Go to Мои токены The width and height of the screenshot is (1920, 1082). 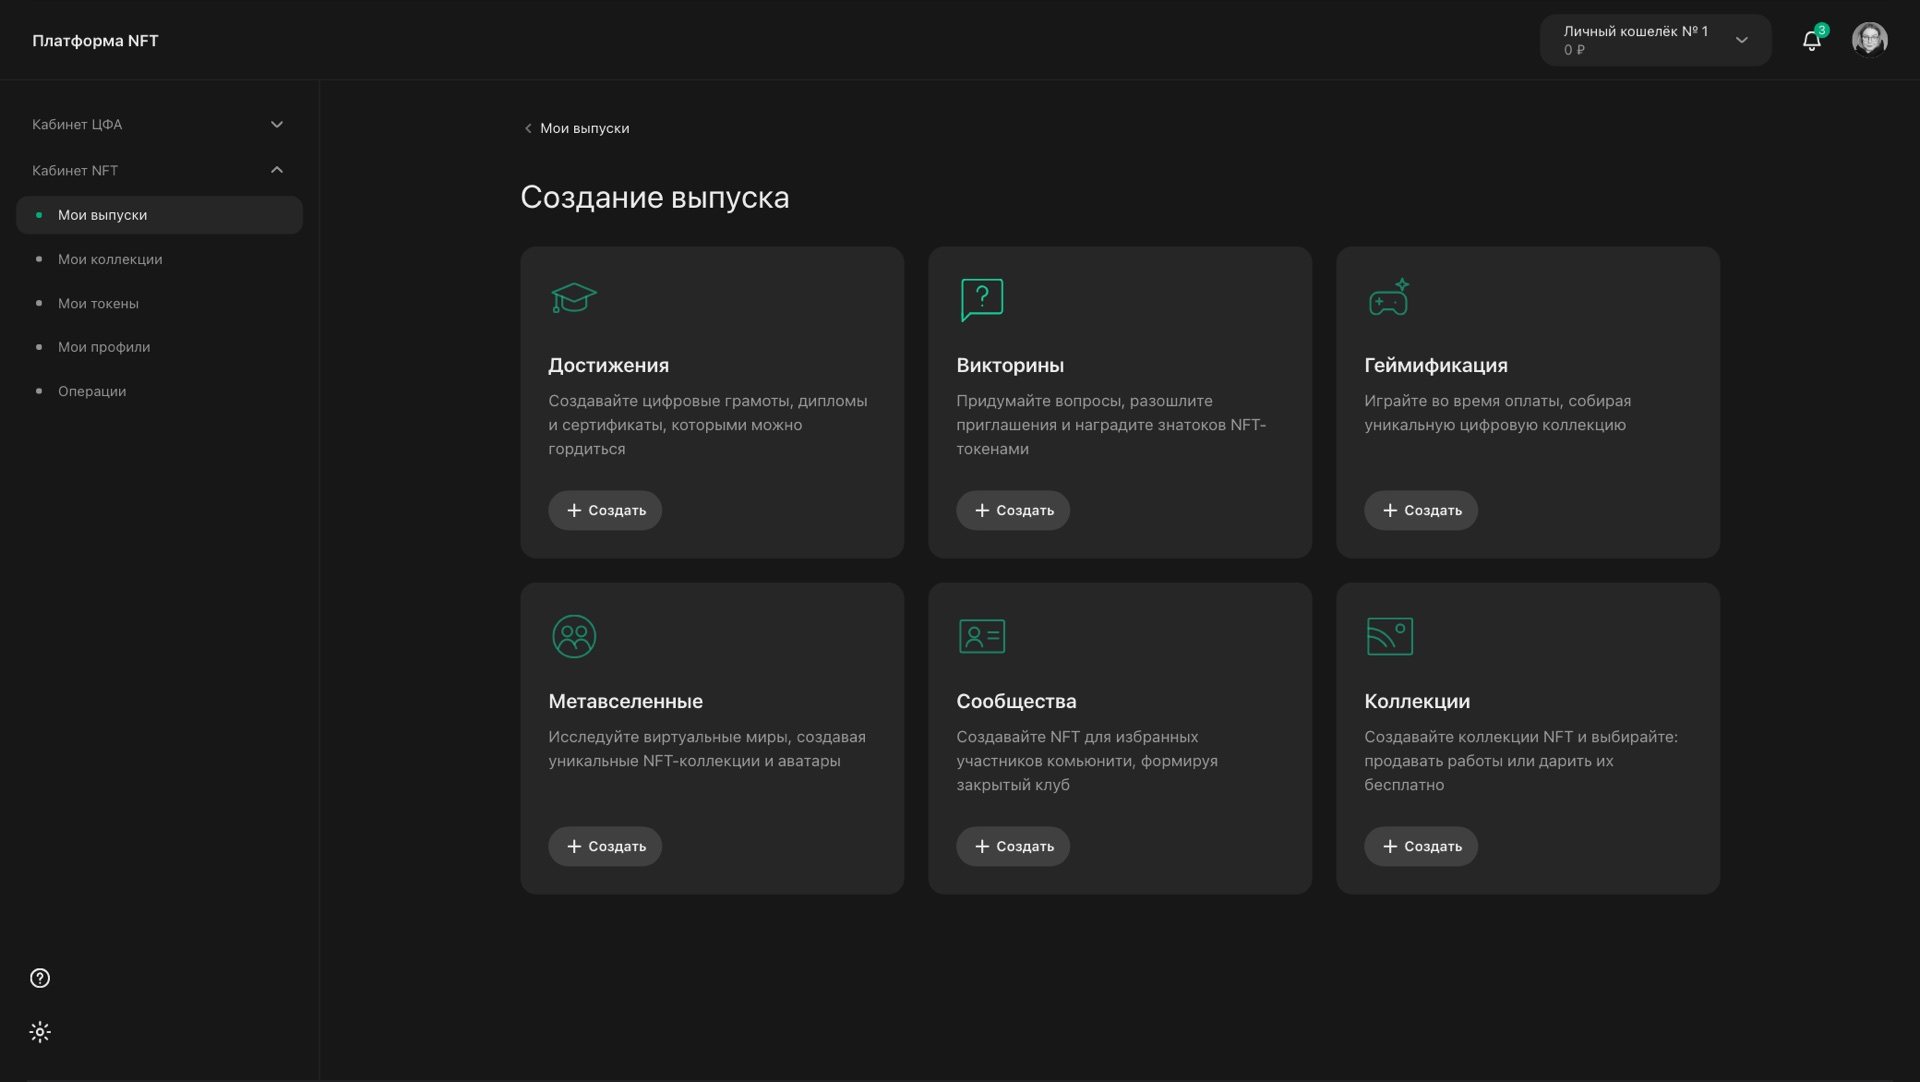[159, 303]
